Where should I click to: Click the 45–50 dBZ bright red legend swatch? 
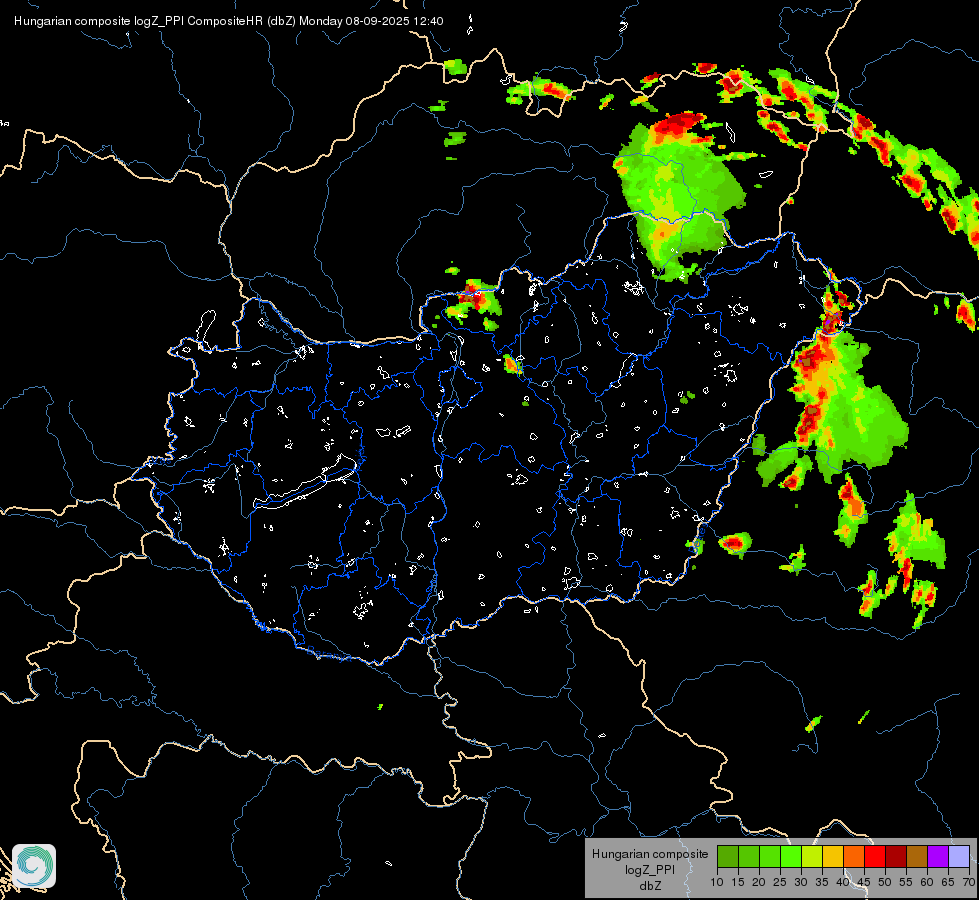click(875, 856)
